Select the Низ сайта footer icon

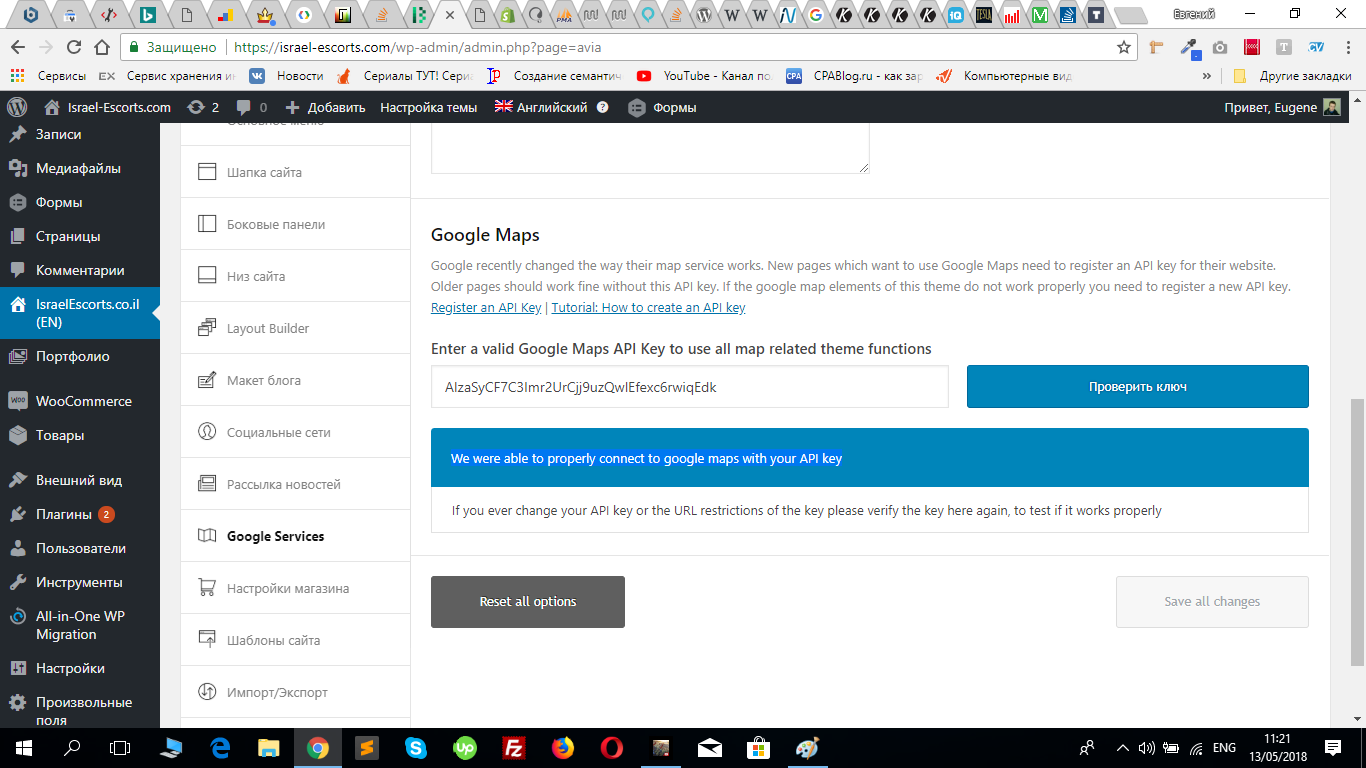(x=207, y=276)
